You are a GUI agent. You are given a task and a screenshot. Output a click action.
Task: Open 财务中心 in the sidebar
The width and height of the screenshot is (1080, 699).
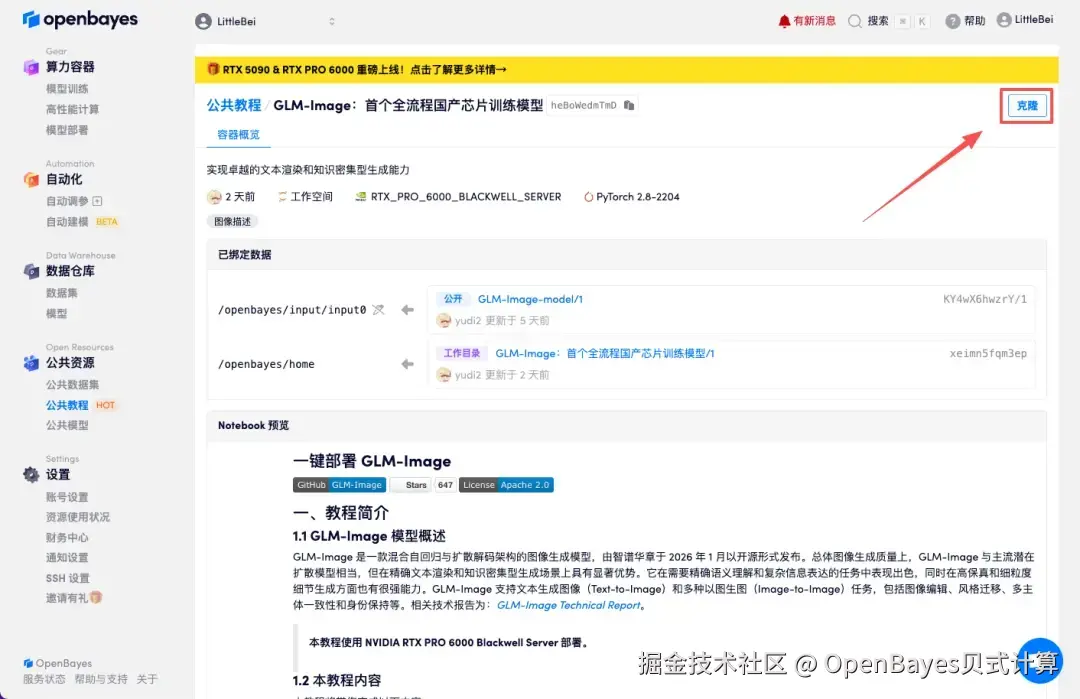[67, 537]
